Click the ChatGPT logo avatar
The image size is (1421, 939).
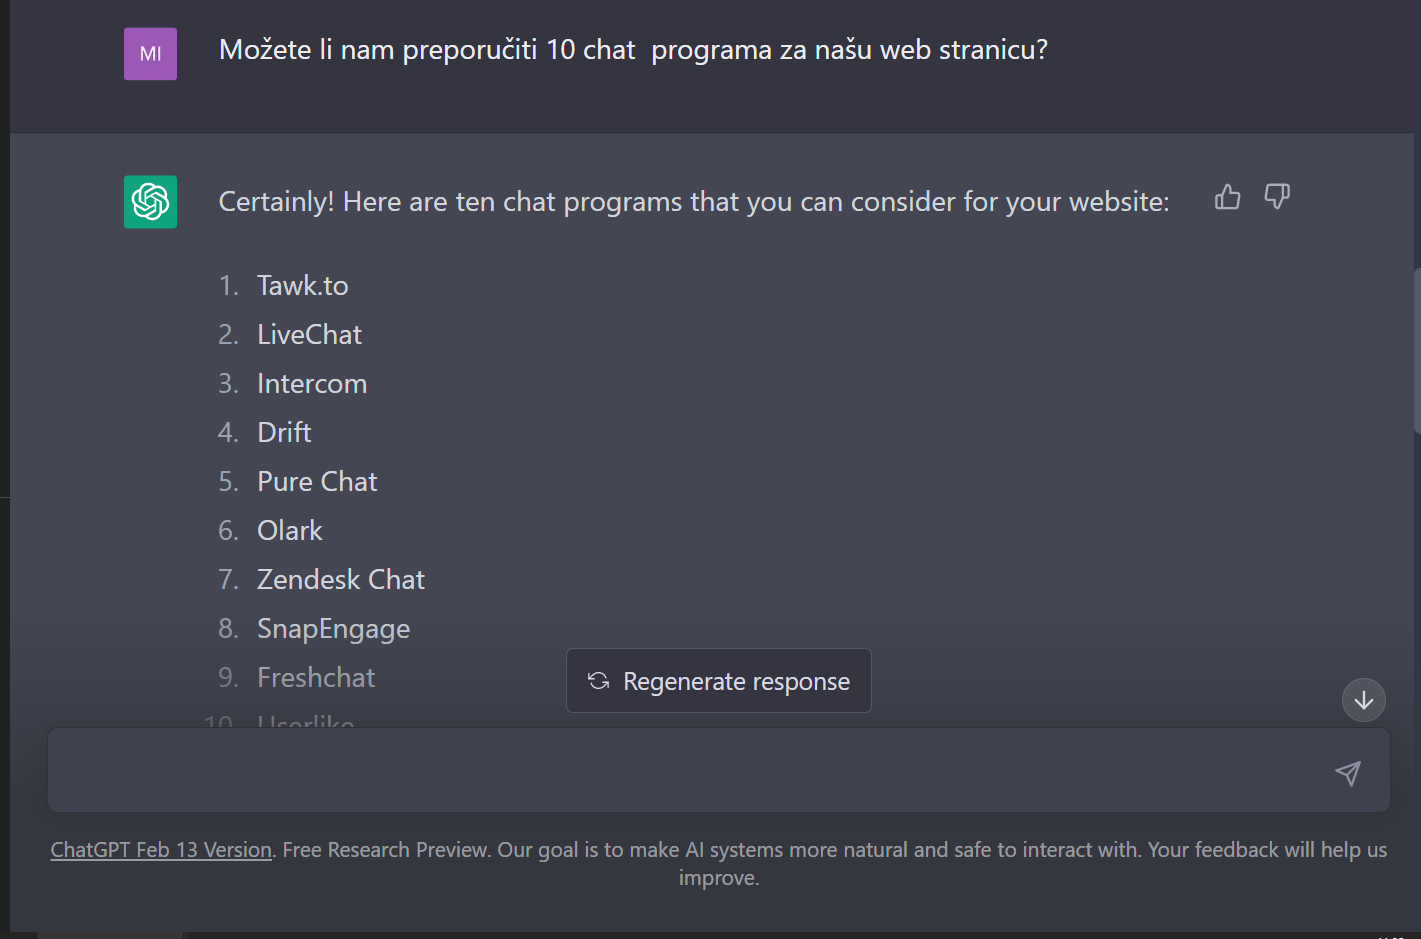pyautogui.click(x=150, y=202)
